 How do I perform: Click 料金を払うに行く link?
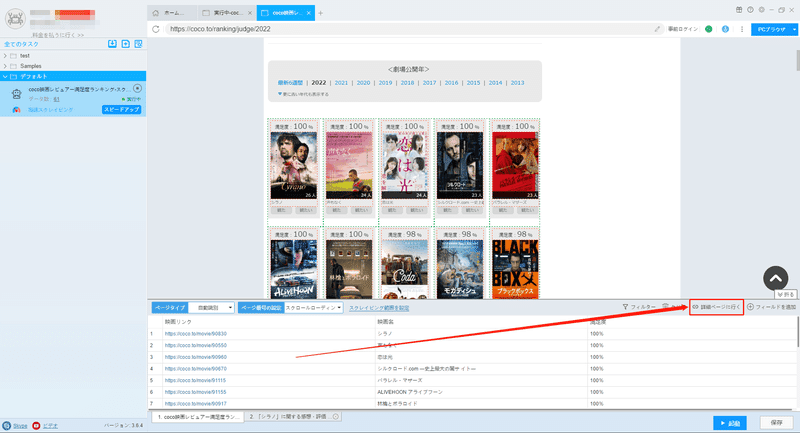pyautogui.click(x=58, y=35)
